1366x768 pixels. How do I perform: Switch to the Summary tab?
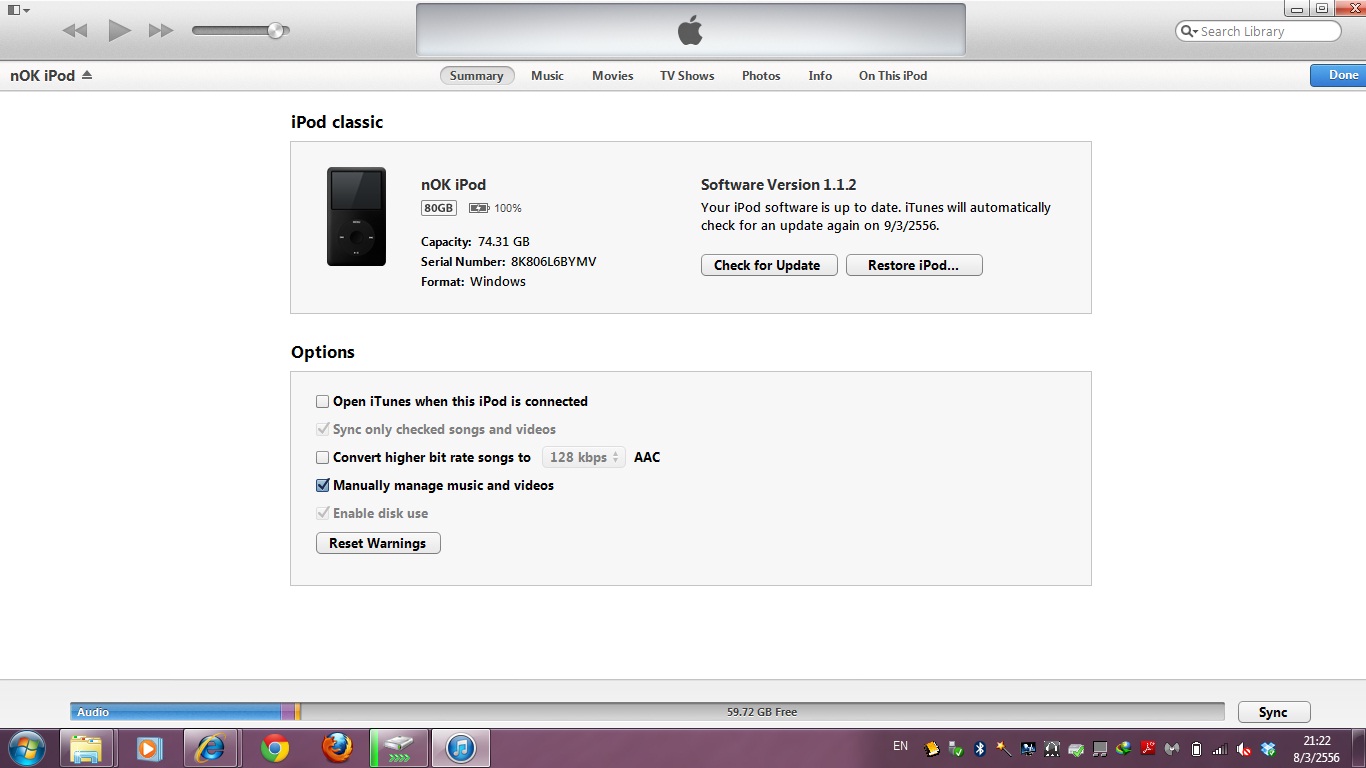(477, 76)
